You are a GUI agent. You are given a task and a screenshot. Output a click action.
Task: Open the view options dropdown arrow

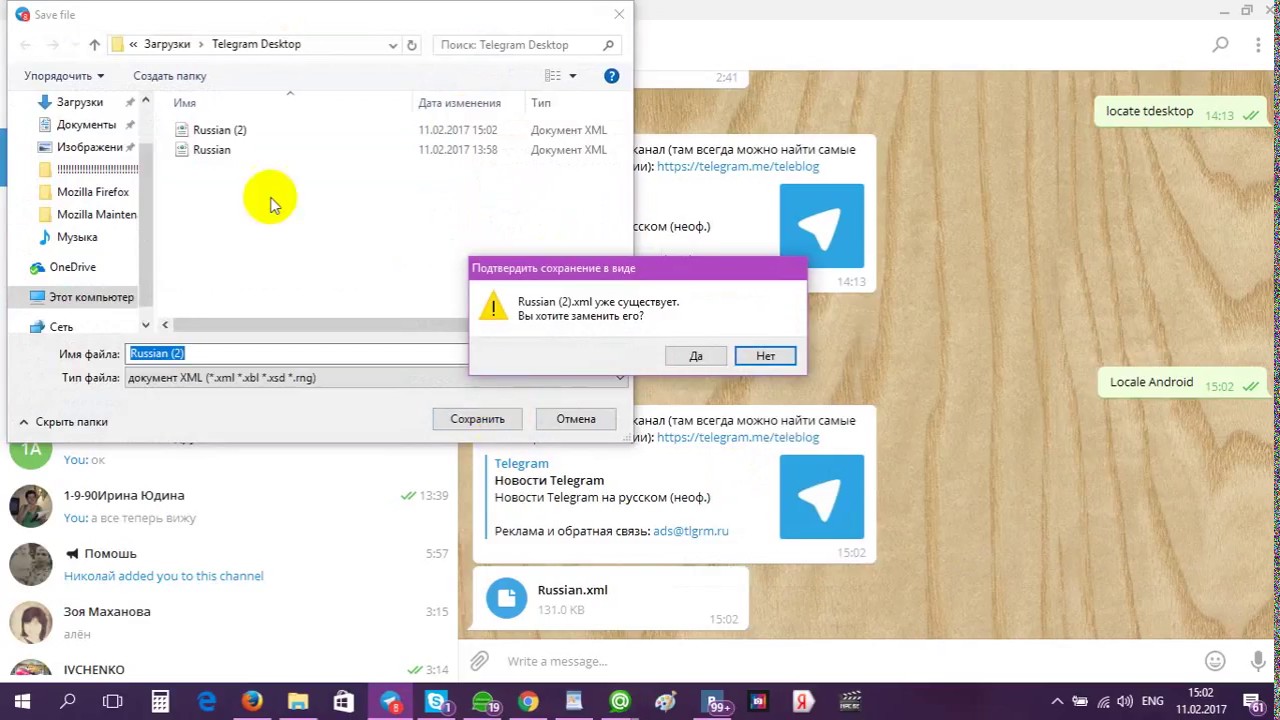[x=573, y=76]
